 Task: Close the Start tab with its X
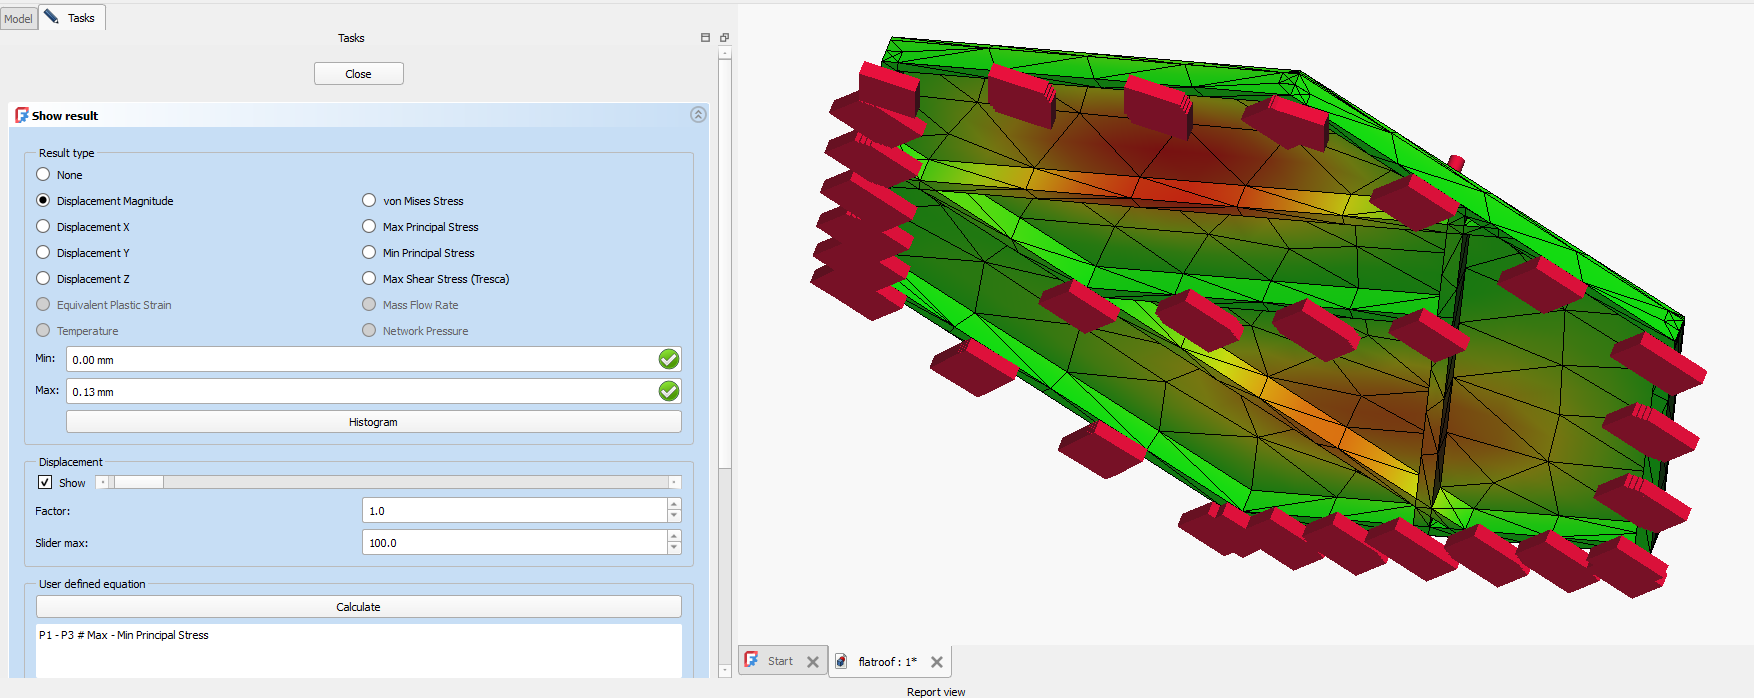click(813, 662)
